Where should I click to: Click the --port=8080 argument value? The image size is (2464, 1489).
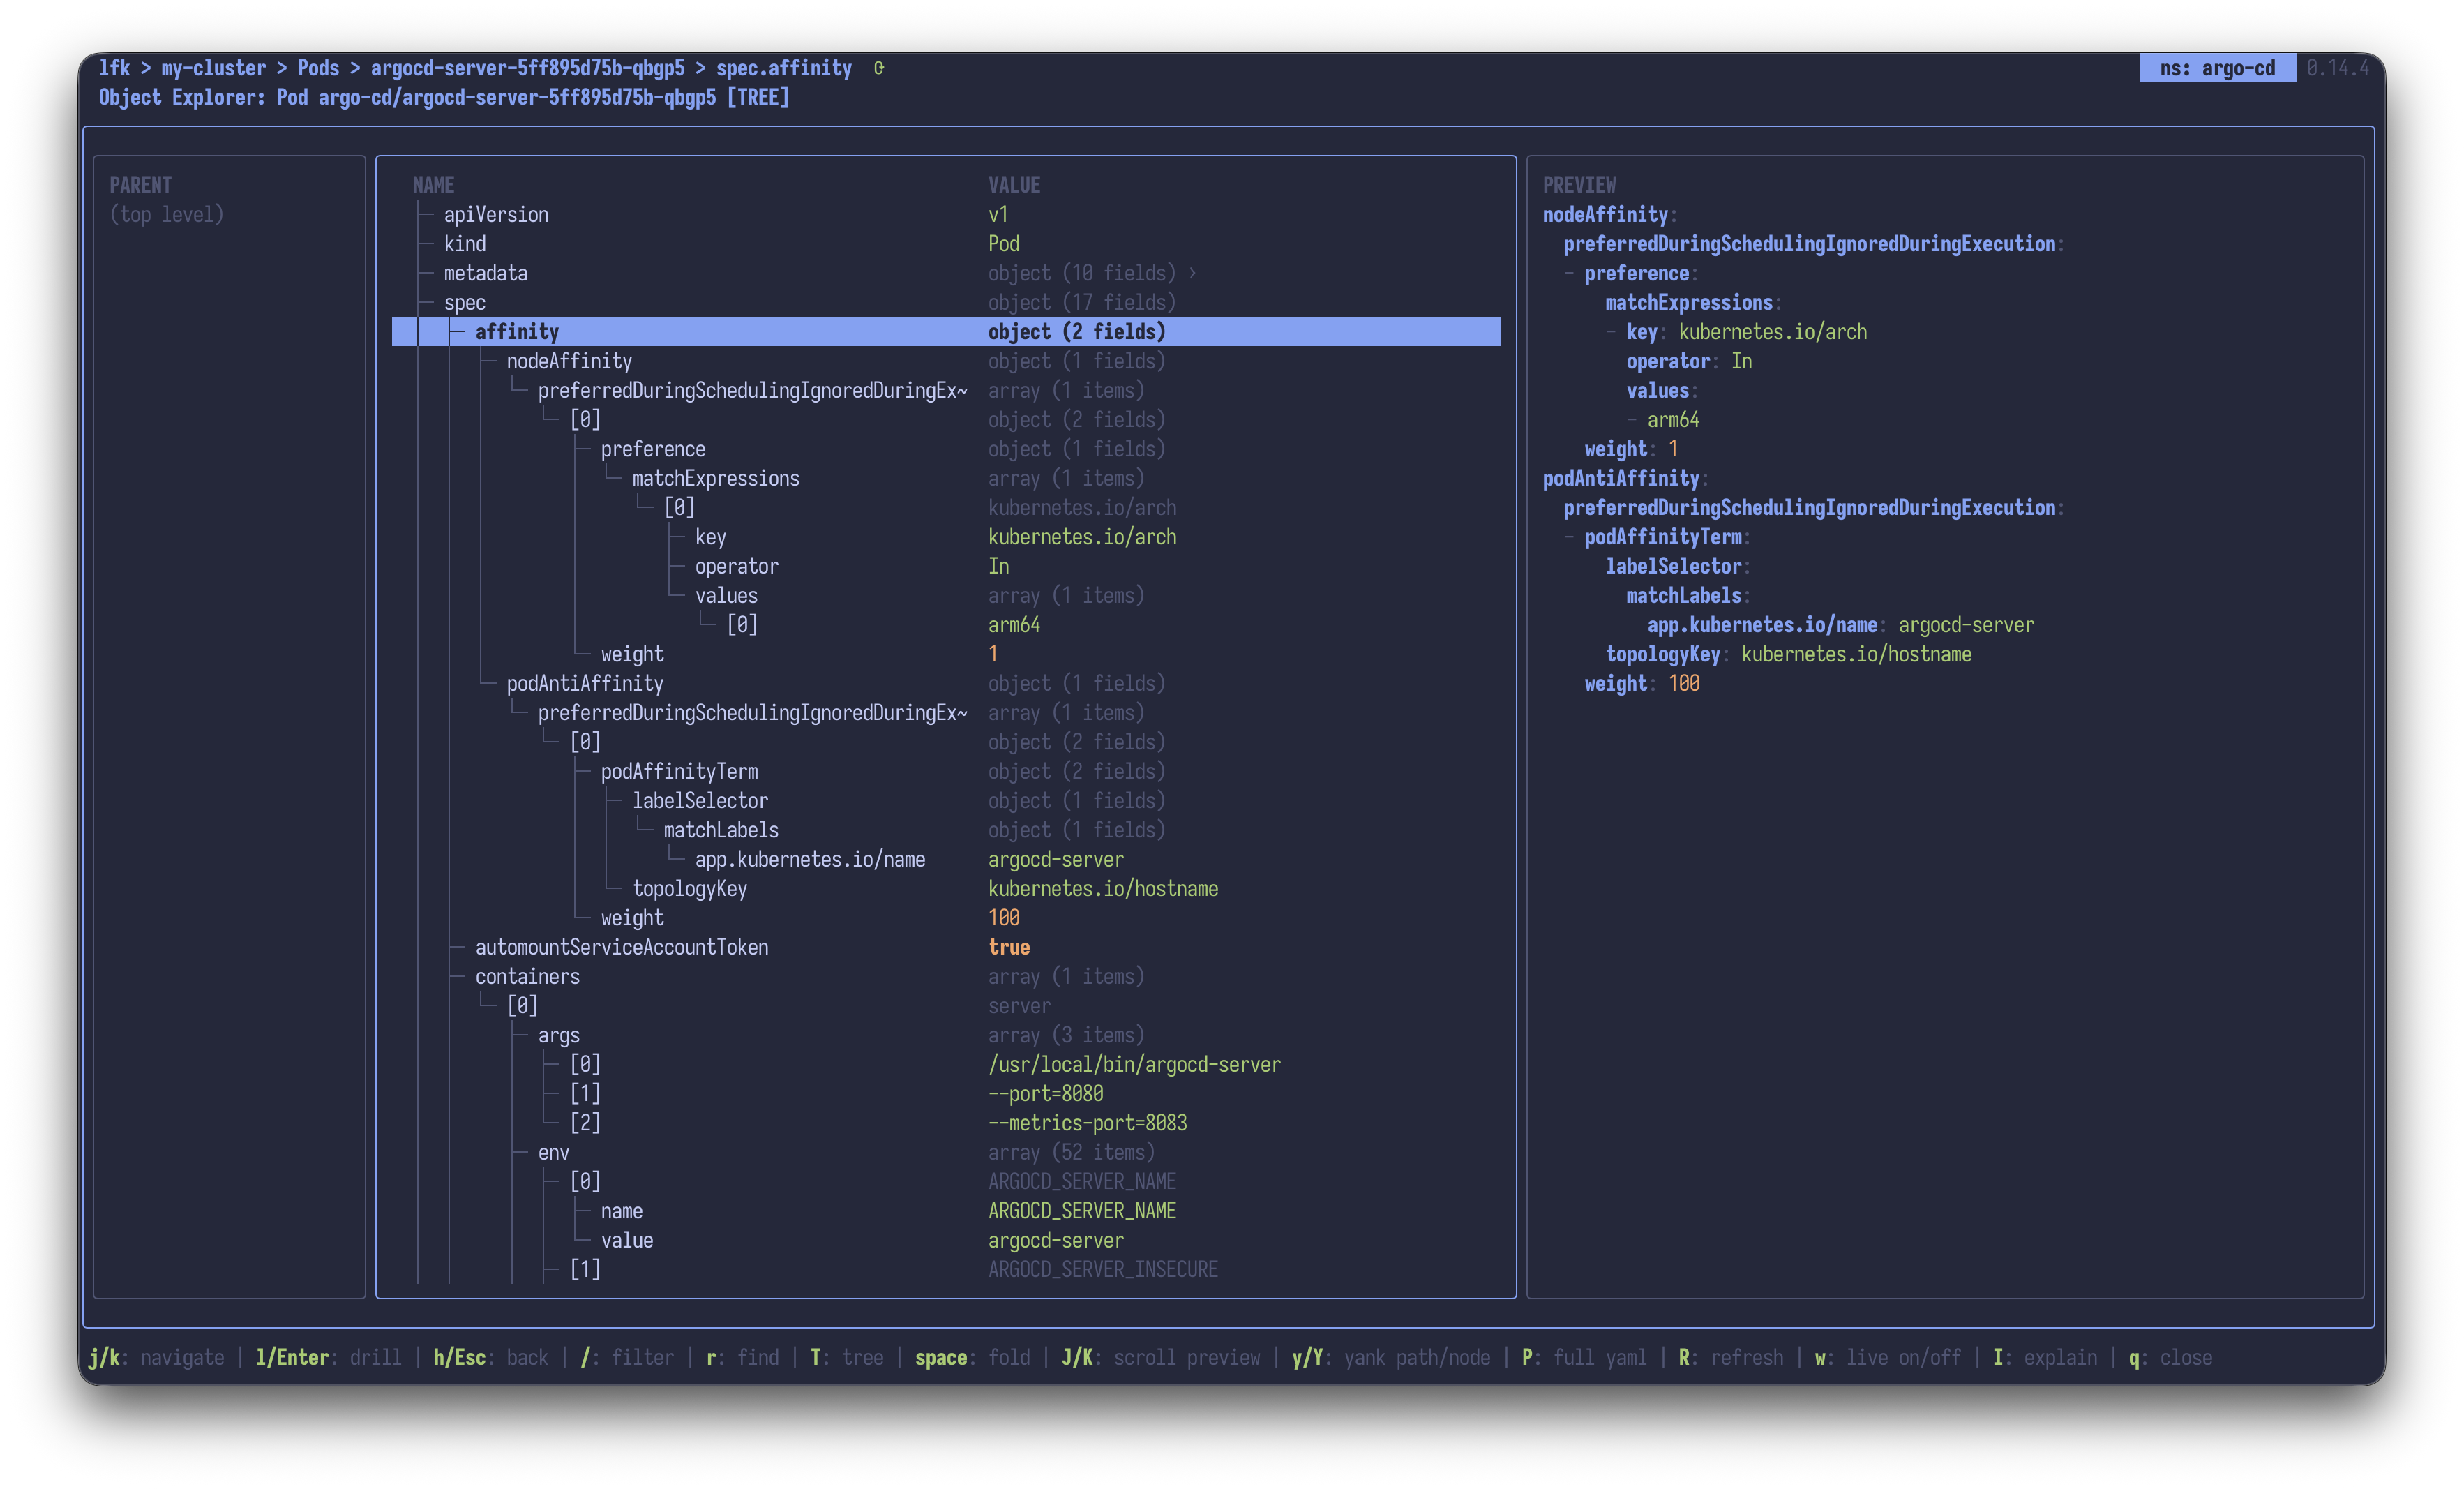(x=1046, y=1093)
